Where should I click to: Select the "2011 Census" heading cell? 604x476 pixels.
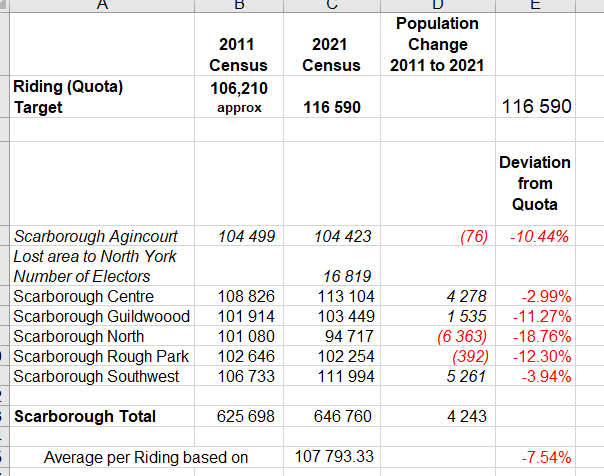point(236,55)
